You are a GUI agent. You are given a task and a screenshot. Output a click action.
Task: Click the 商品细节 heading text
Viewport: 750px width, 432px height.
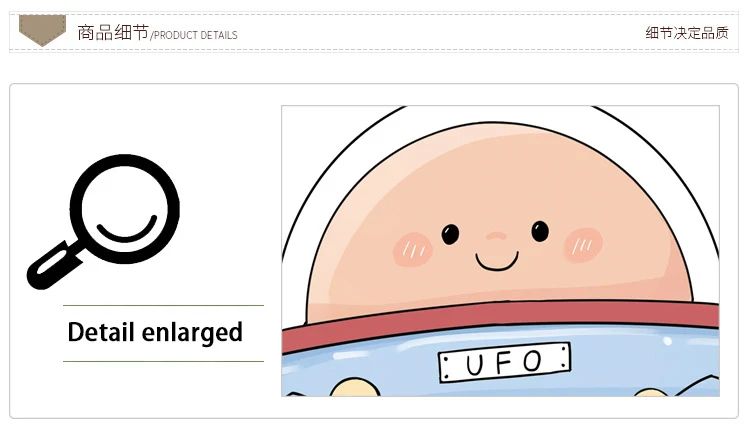coord(113,33)
